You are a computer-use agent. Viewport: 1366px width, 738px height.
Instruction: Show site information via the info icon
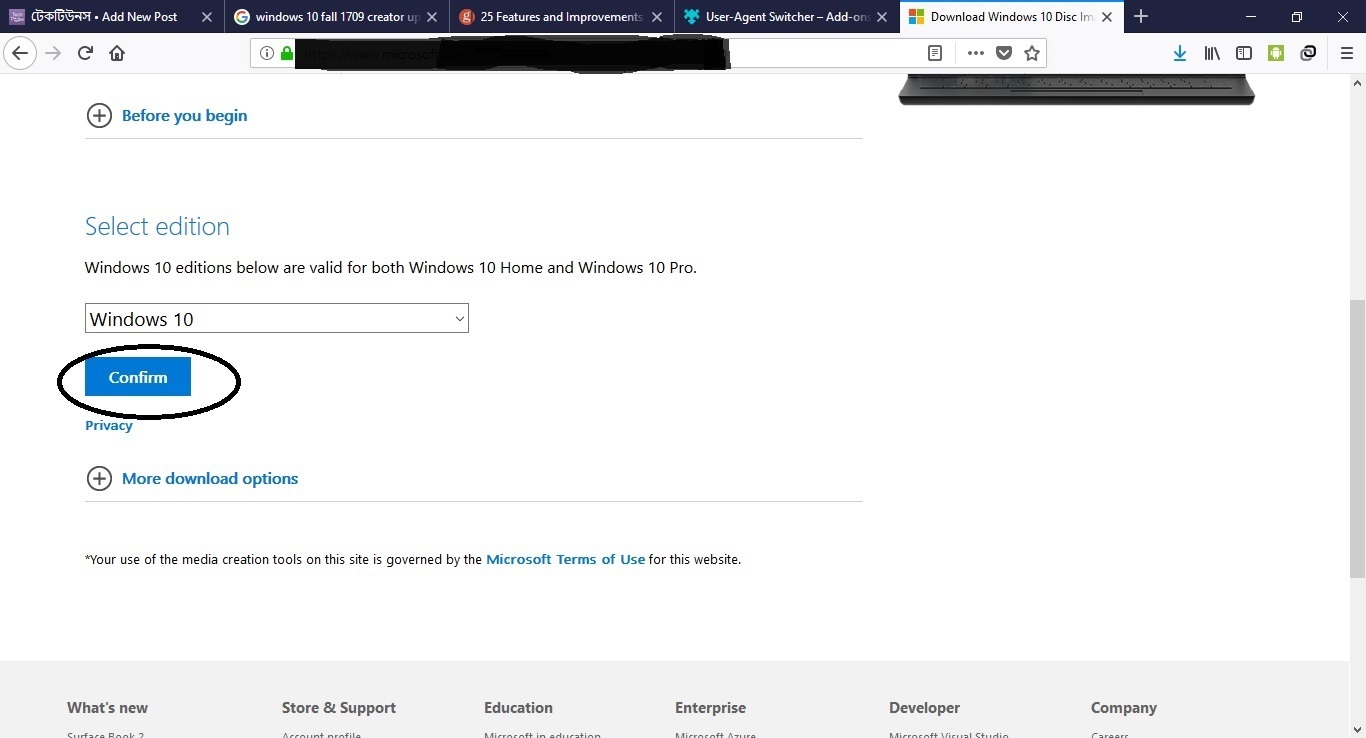(267, 54)
